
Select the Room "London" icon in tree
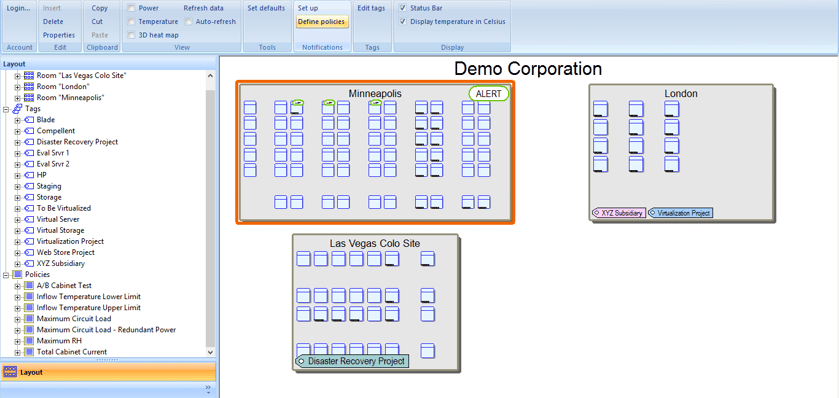click(x=29, y=86)
